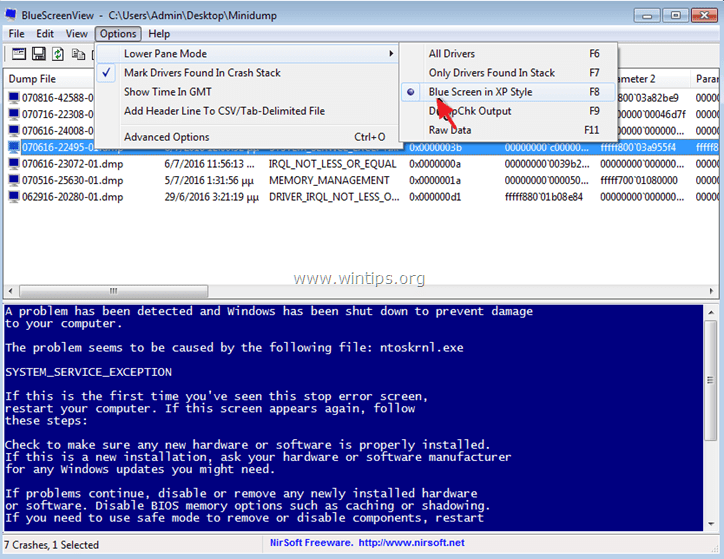Click Advanced Options menu entry
724x559 pixels.
click(167, 137)
